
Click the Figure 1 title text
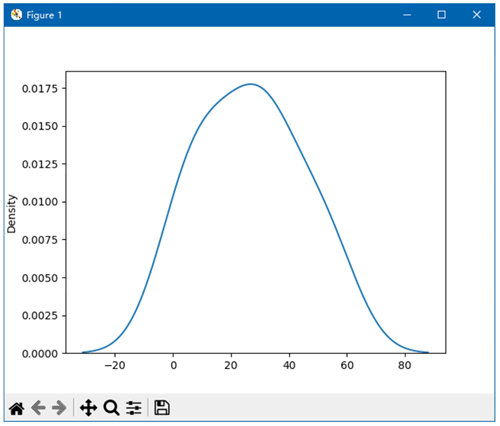[44, 15]
